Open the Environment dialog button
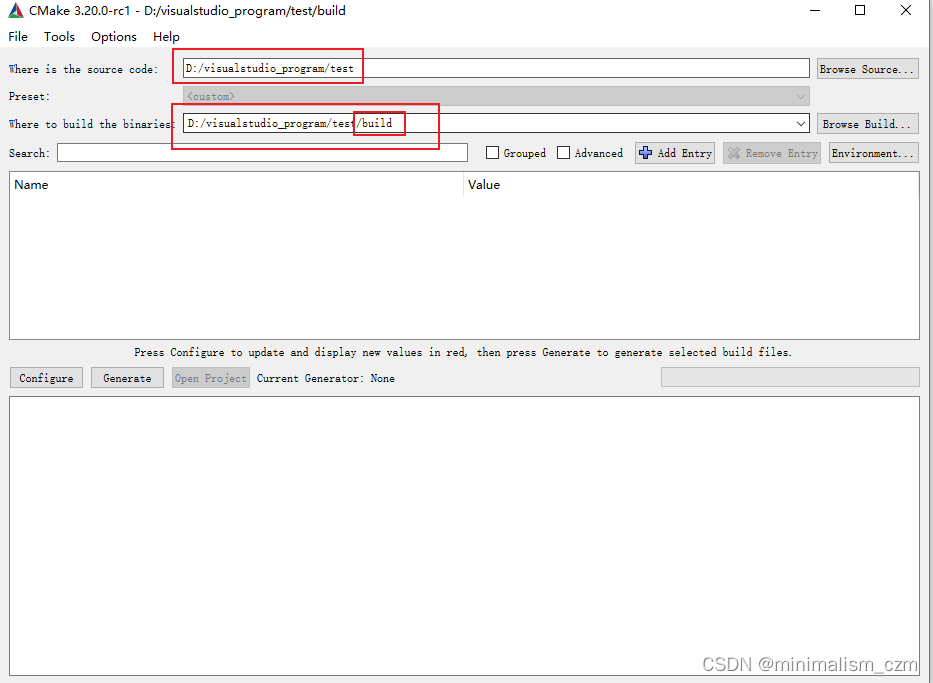This screenshot has width=933, height=683. (x=873, y=153)
